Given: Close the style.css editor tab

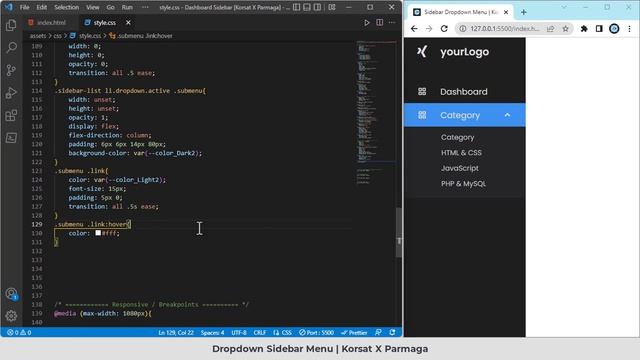Looking at the screenshot, I should coord(128,23).
